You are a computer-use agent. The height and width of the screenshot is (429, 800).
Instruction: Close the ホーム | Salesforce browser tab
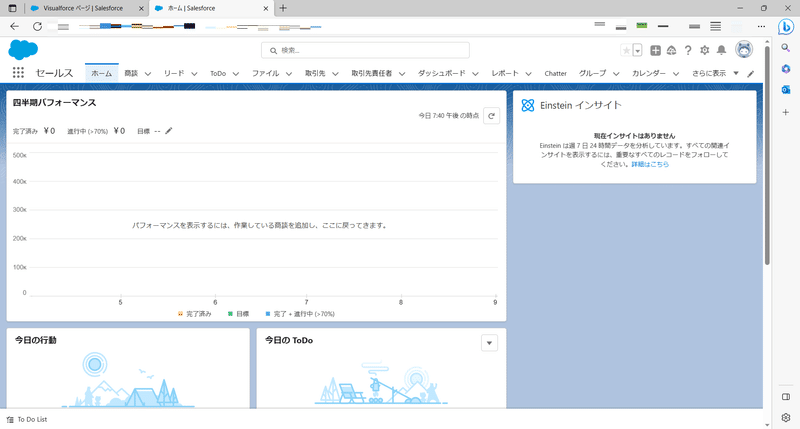[266, 8]
